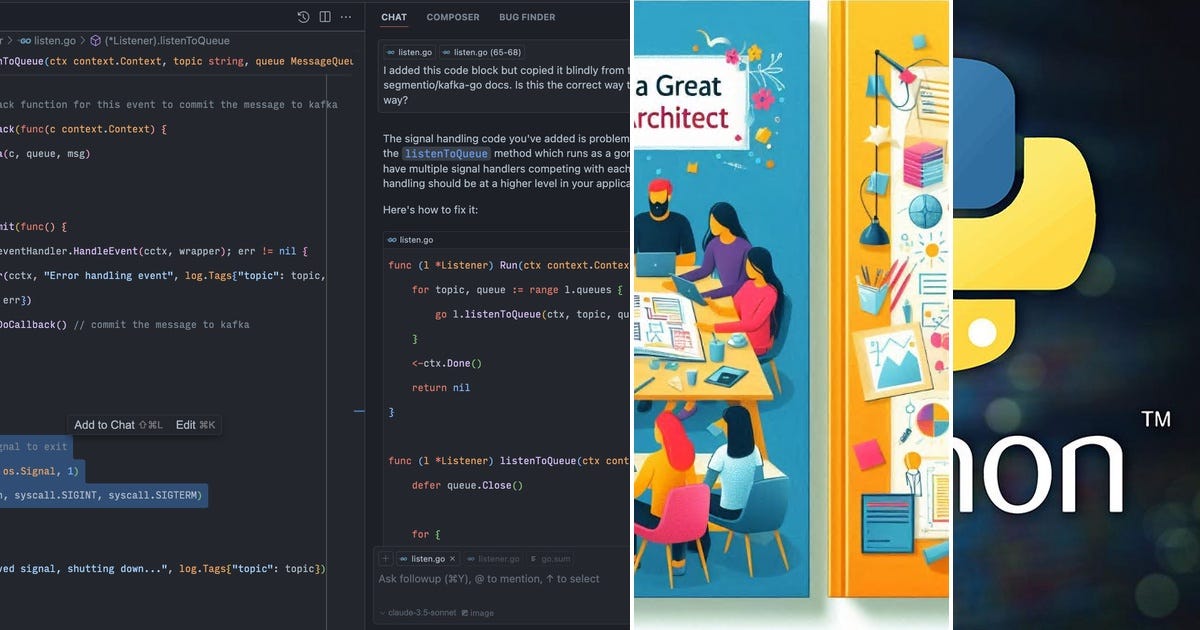Image resolution: width=1200 pixels, height=630 pixels.
Task: Expand the listen.go breadcrumb dropdown
Action: [54, 40]
